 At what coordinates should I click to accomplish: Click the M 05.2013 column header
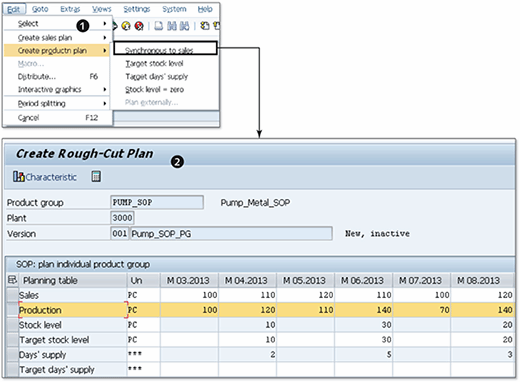point(305,280)
